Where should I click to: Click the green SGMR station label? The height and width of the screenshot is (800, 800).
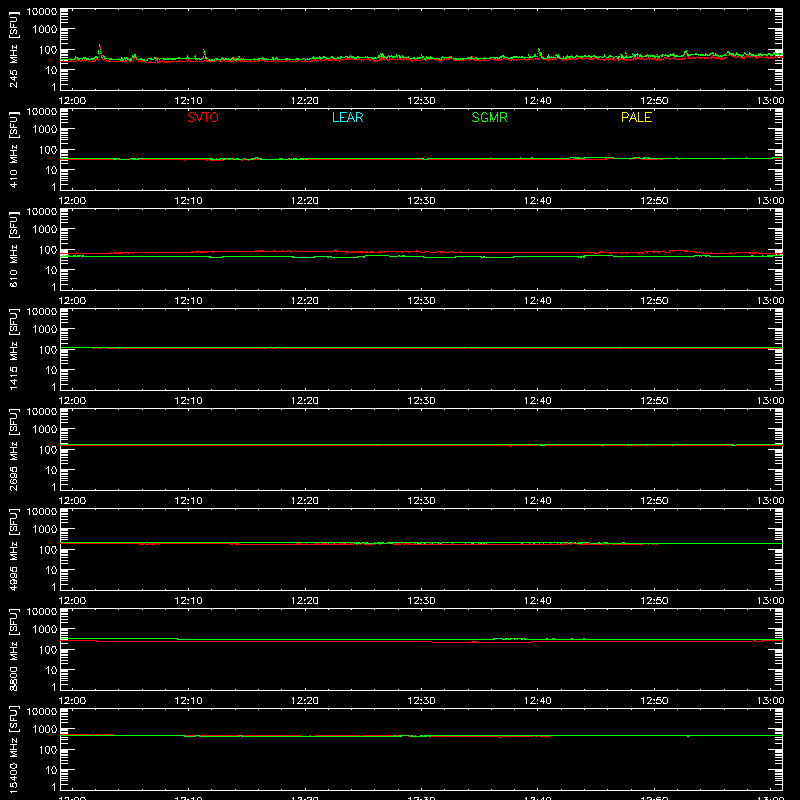[x=489, y=117]
